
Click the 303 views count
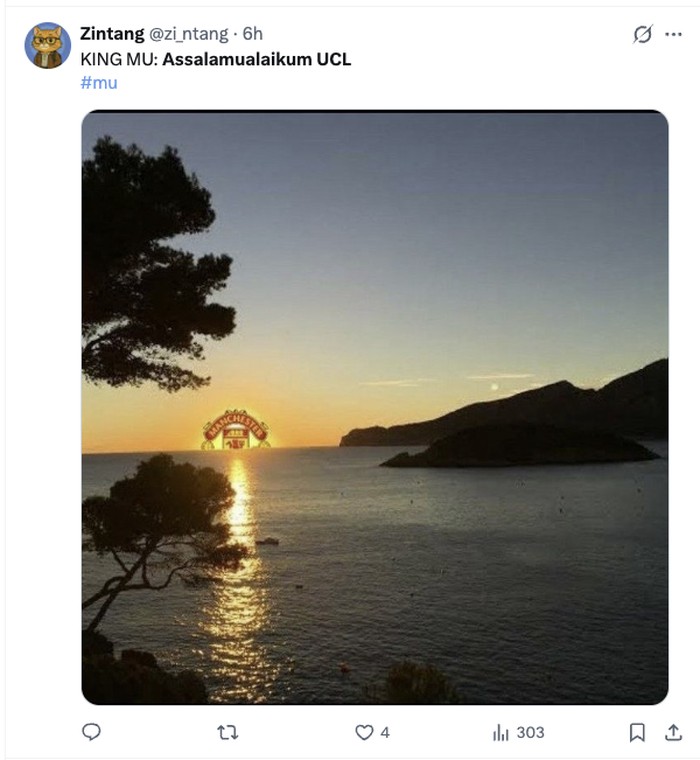(x=530, y=732)
